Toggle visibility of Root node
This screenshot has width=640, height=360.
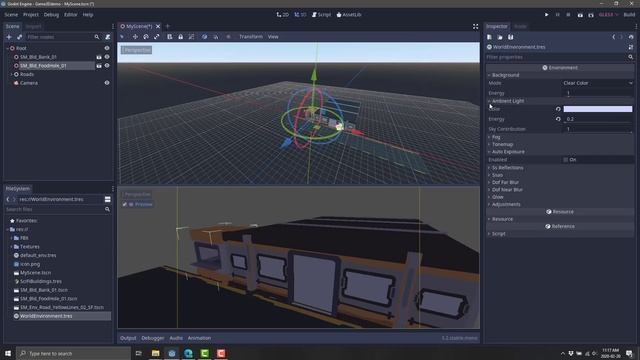click(x=107, y=48)
